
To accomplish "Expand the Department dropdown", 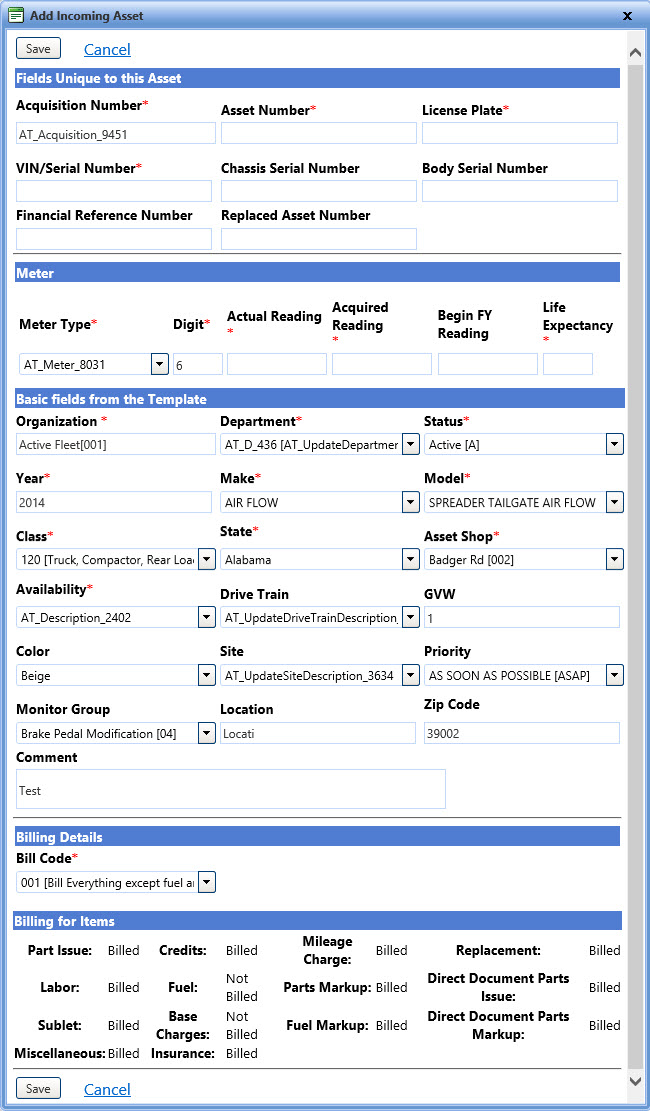I will [x=410, y=444].
